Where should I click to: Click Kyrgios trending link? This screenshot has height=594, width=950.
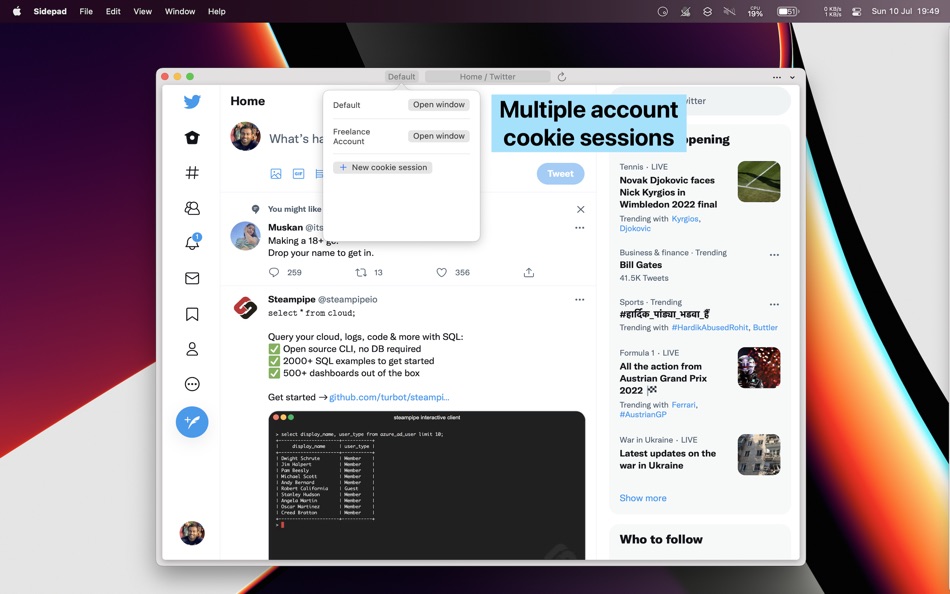coord(685,219)
